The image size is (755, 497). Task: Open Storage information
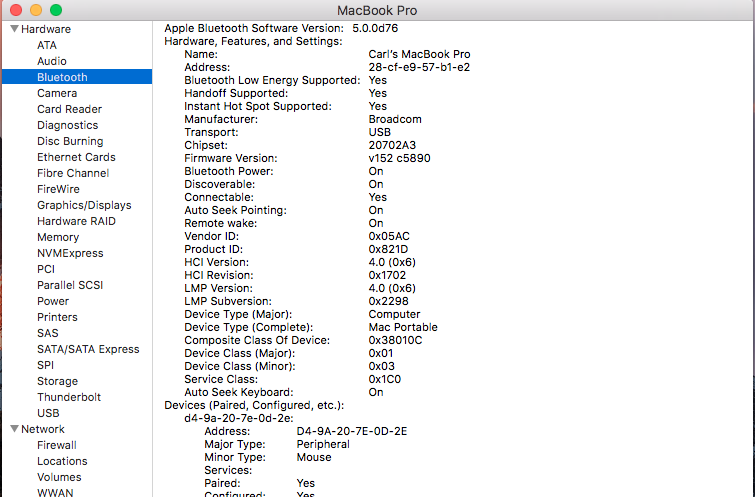[58, 381]
